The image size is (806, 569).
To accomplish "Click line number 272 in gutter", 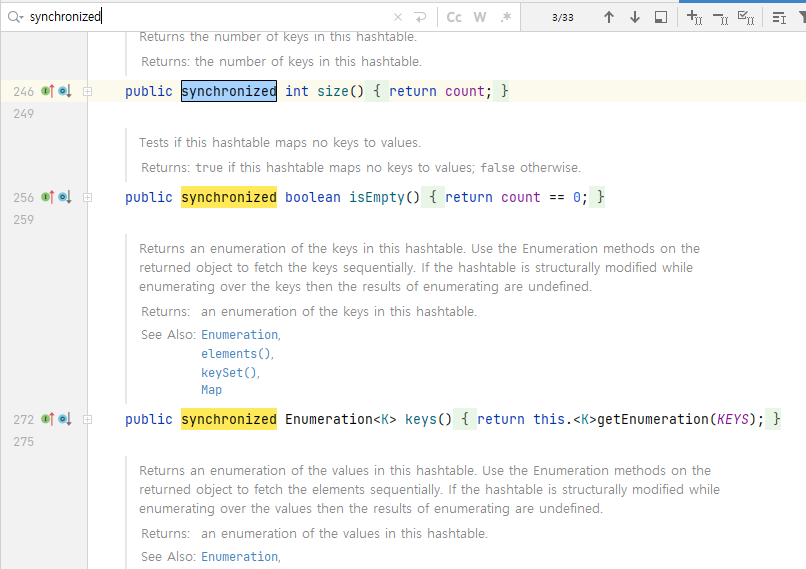I will click(24, 419).
